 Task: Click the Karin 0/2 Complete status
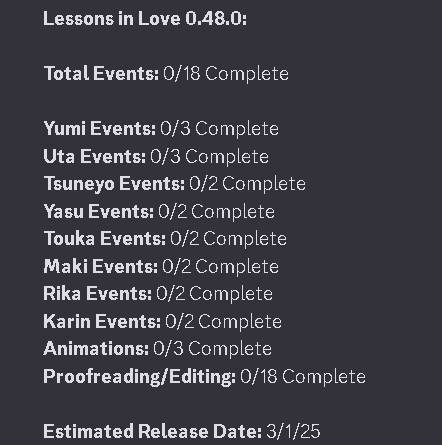[x=223, y=322]
